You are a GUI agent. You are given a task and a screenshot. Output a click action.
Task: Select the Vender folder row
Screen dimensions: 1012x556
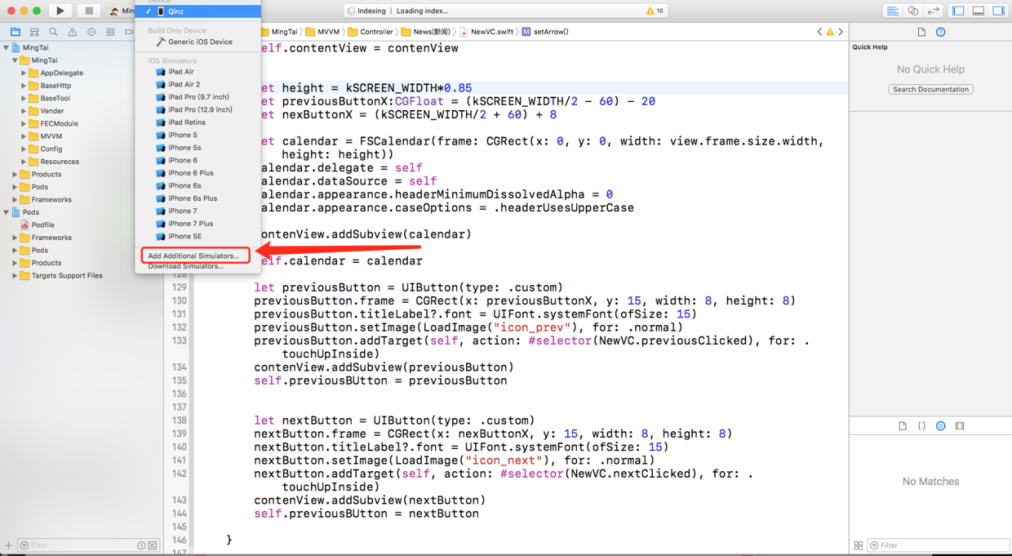point(81,111)
